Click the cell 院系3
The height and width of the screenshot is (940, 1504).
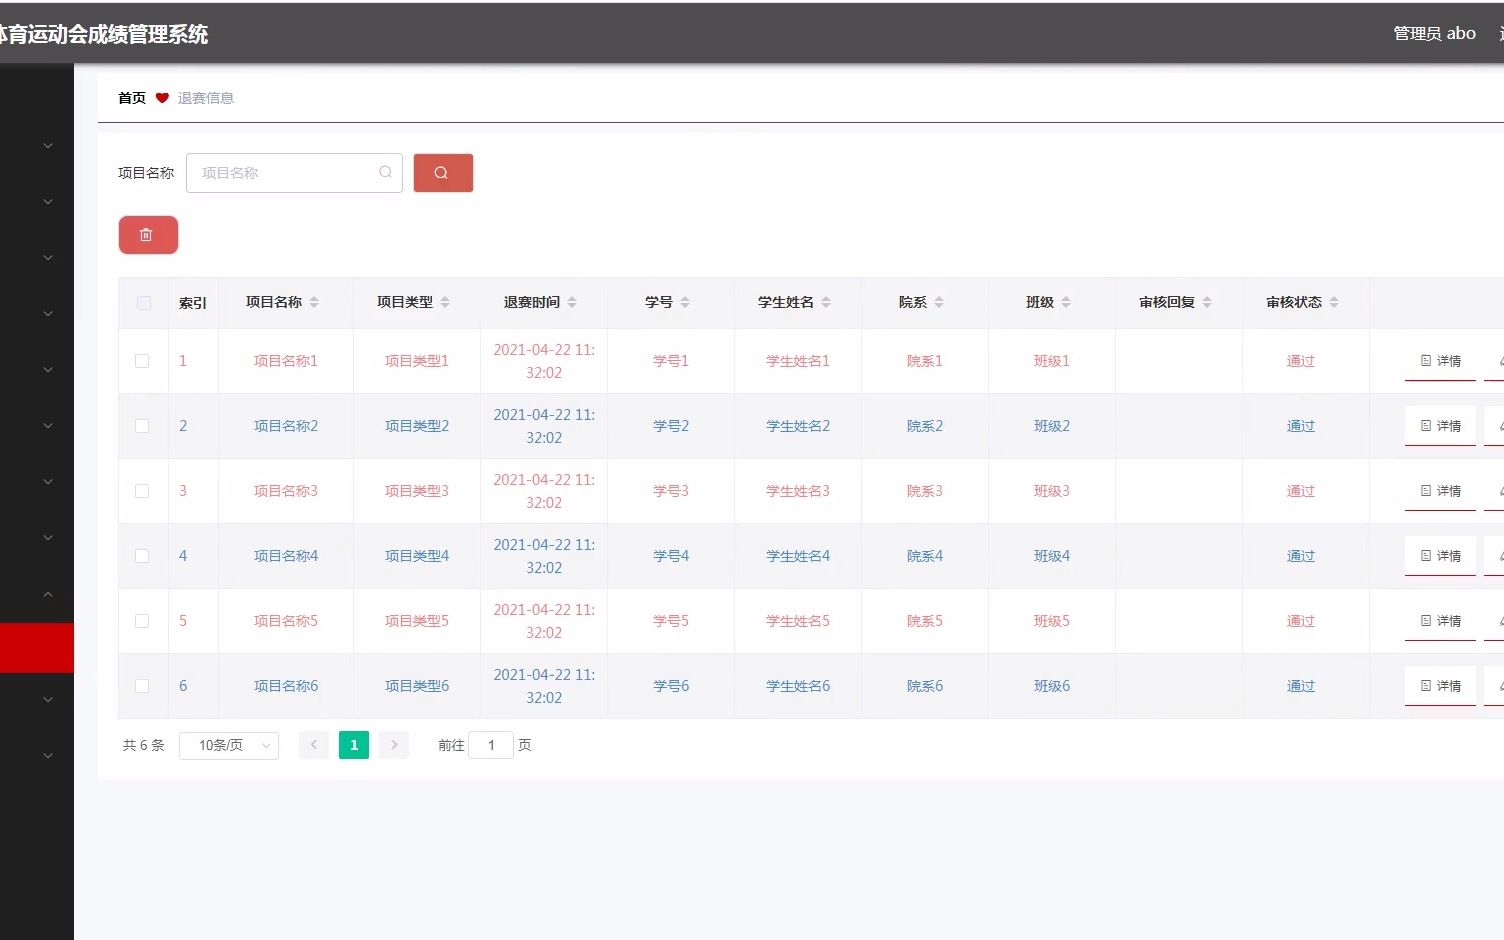[925, 491]
